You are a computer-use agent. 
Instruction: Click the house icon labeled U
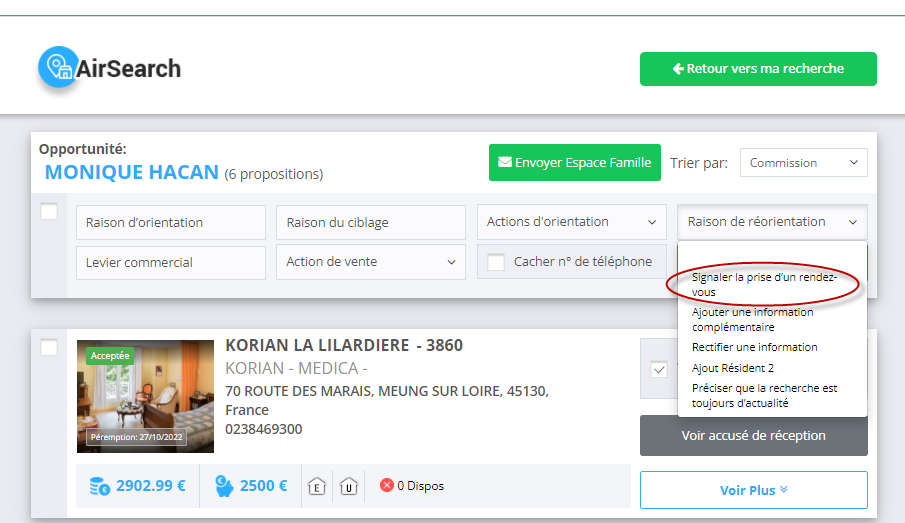click(x=349, y=486)
